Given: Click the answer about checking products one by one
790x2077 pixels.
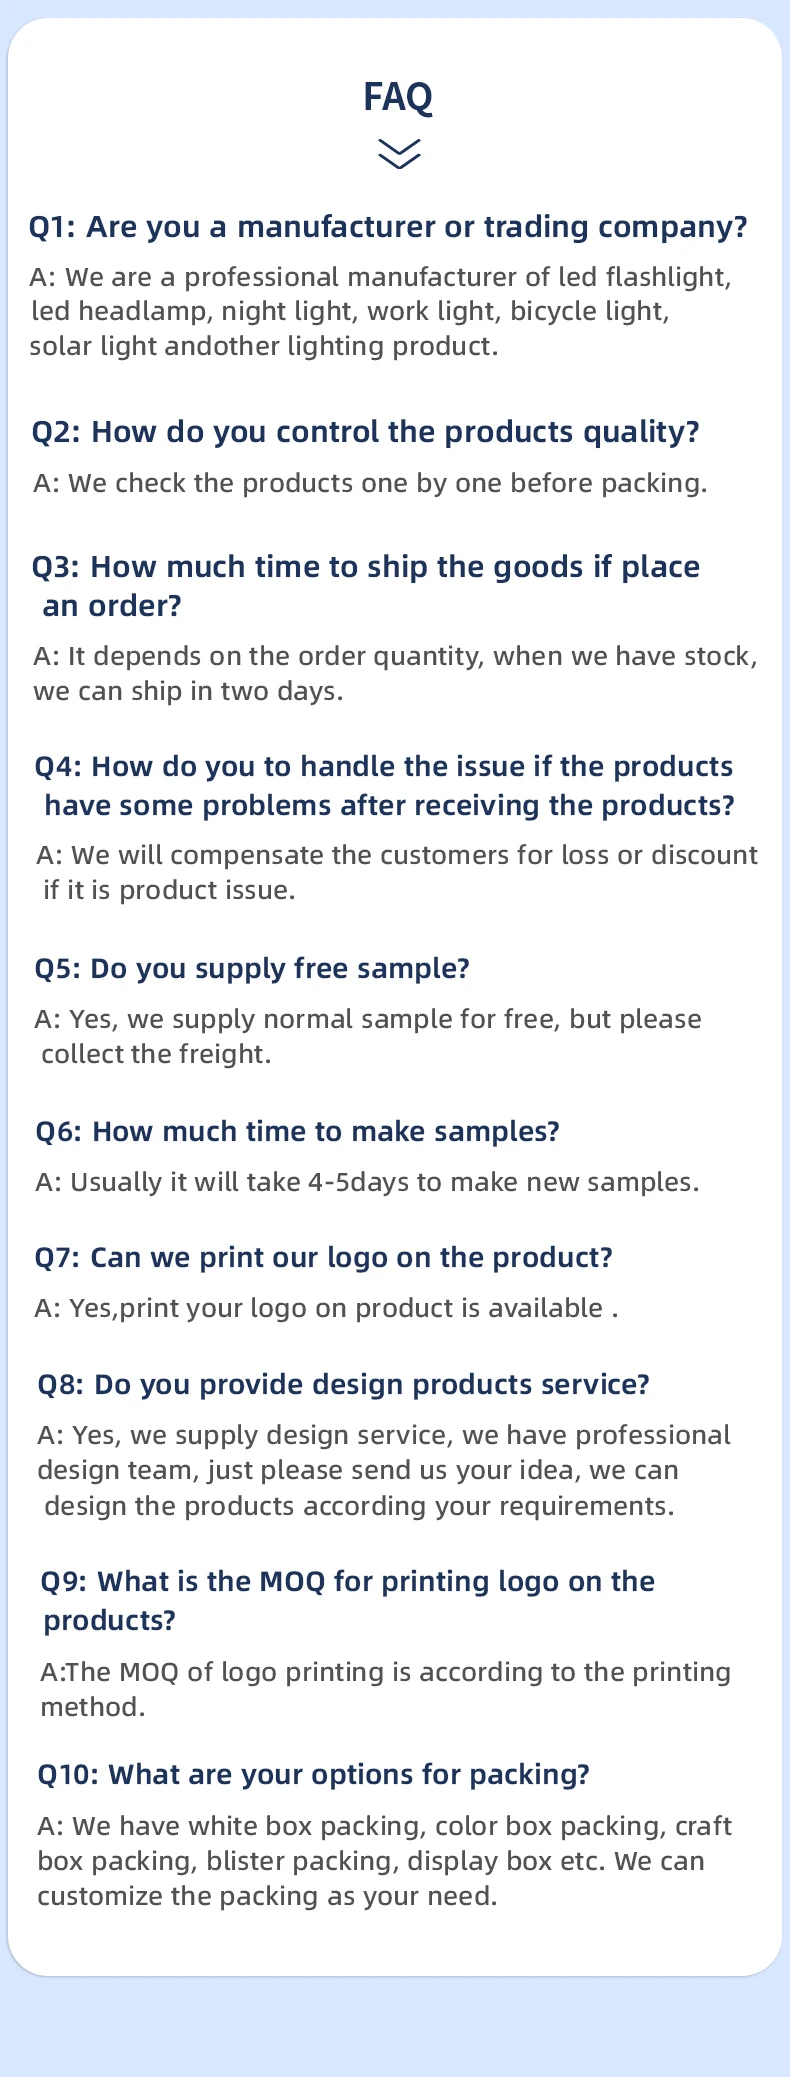Looking at the screenshot, I should [x=370, y=484].
